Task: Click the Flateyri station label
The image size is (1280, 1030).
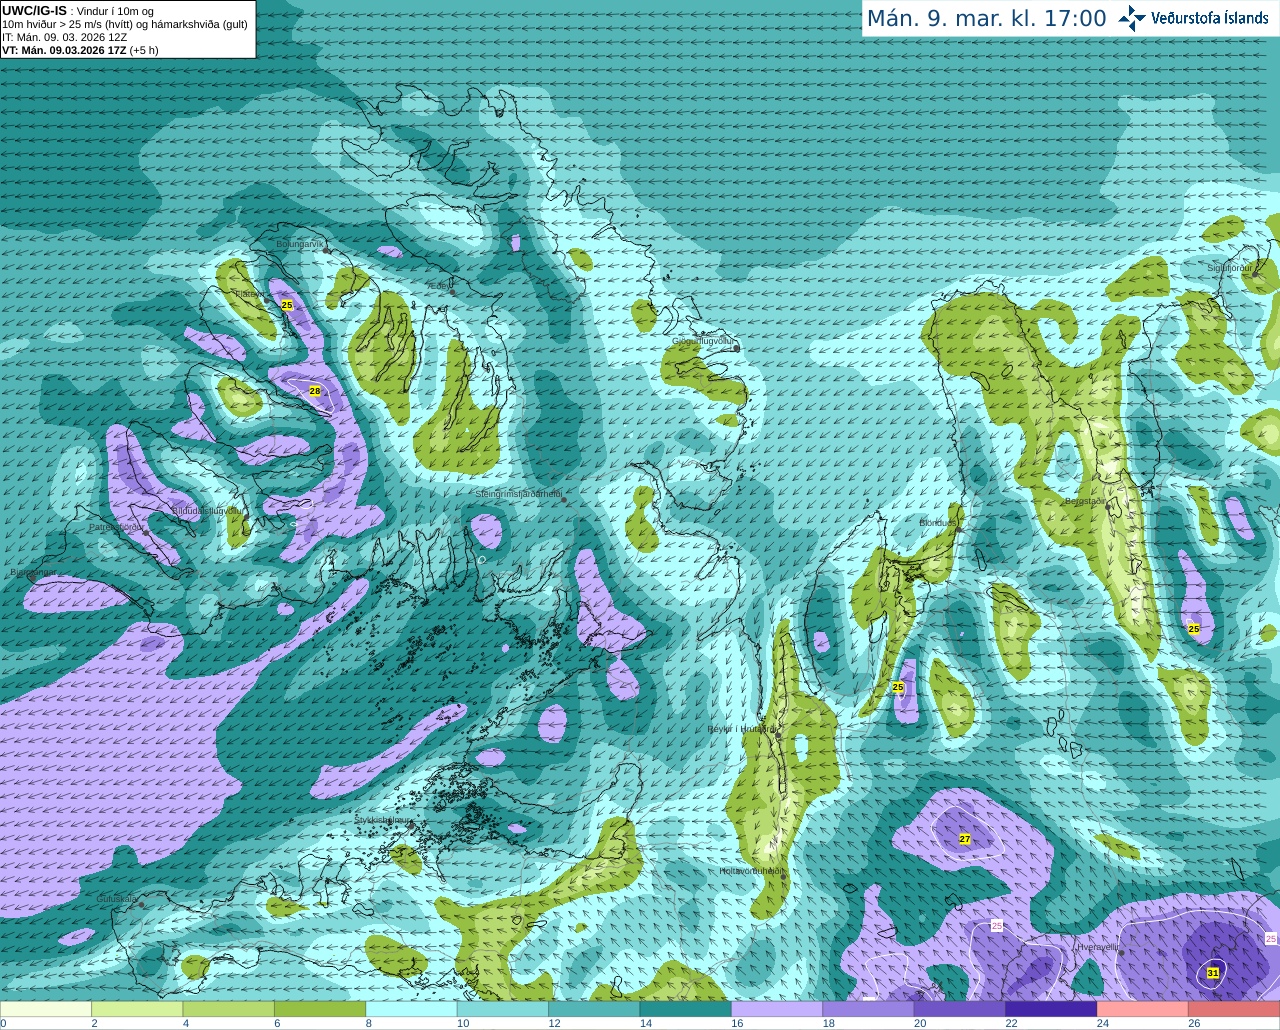Action: coord(250,294)
